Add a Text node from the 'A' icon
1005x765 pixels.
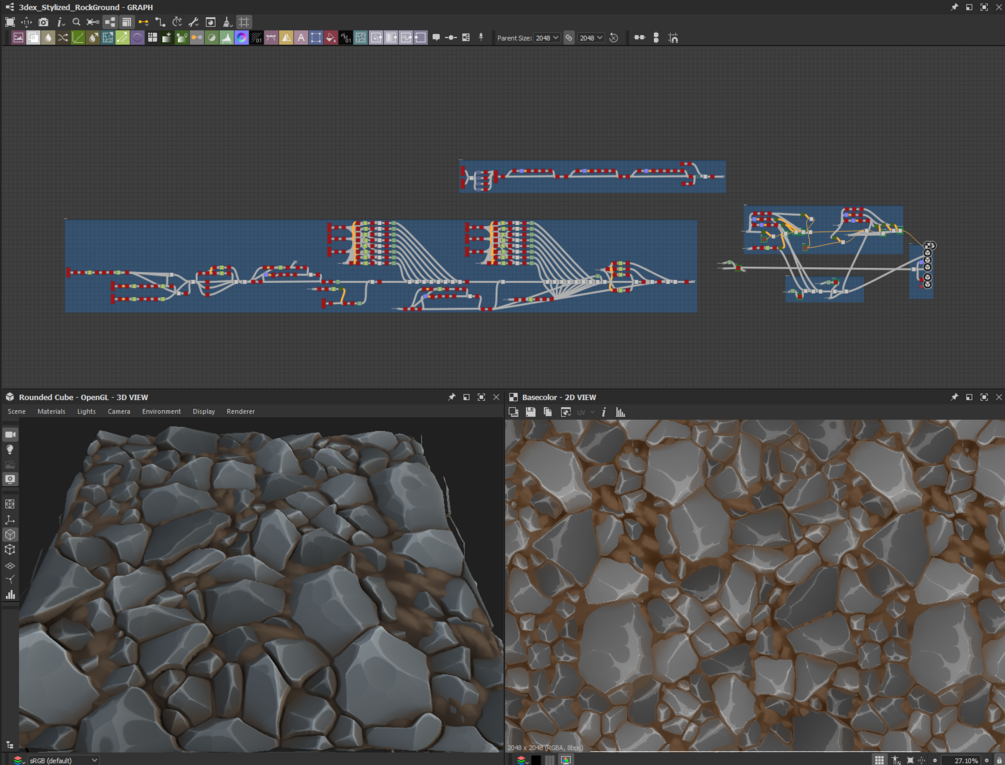[301, 38]
